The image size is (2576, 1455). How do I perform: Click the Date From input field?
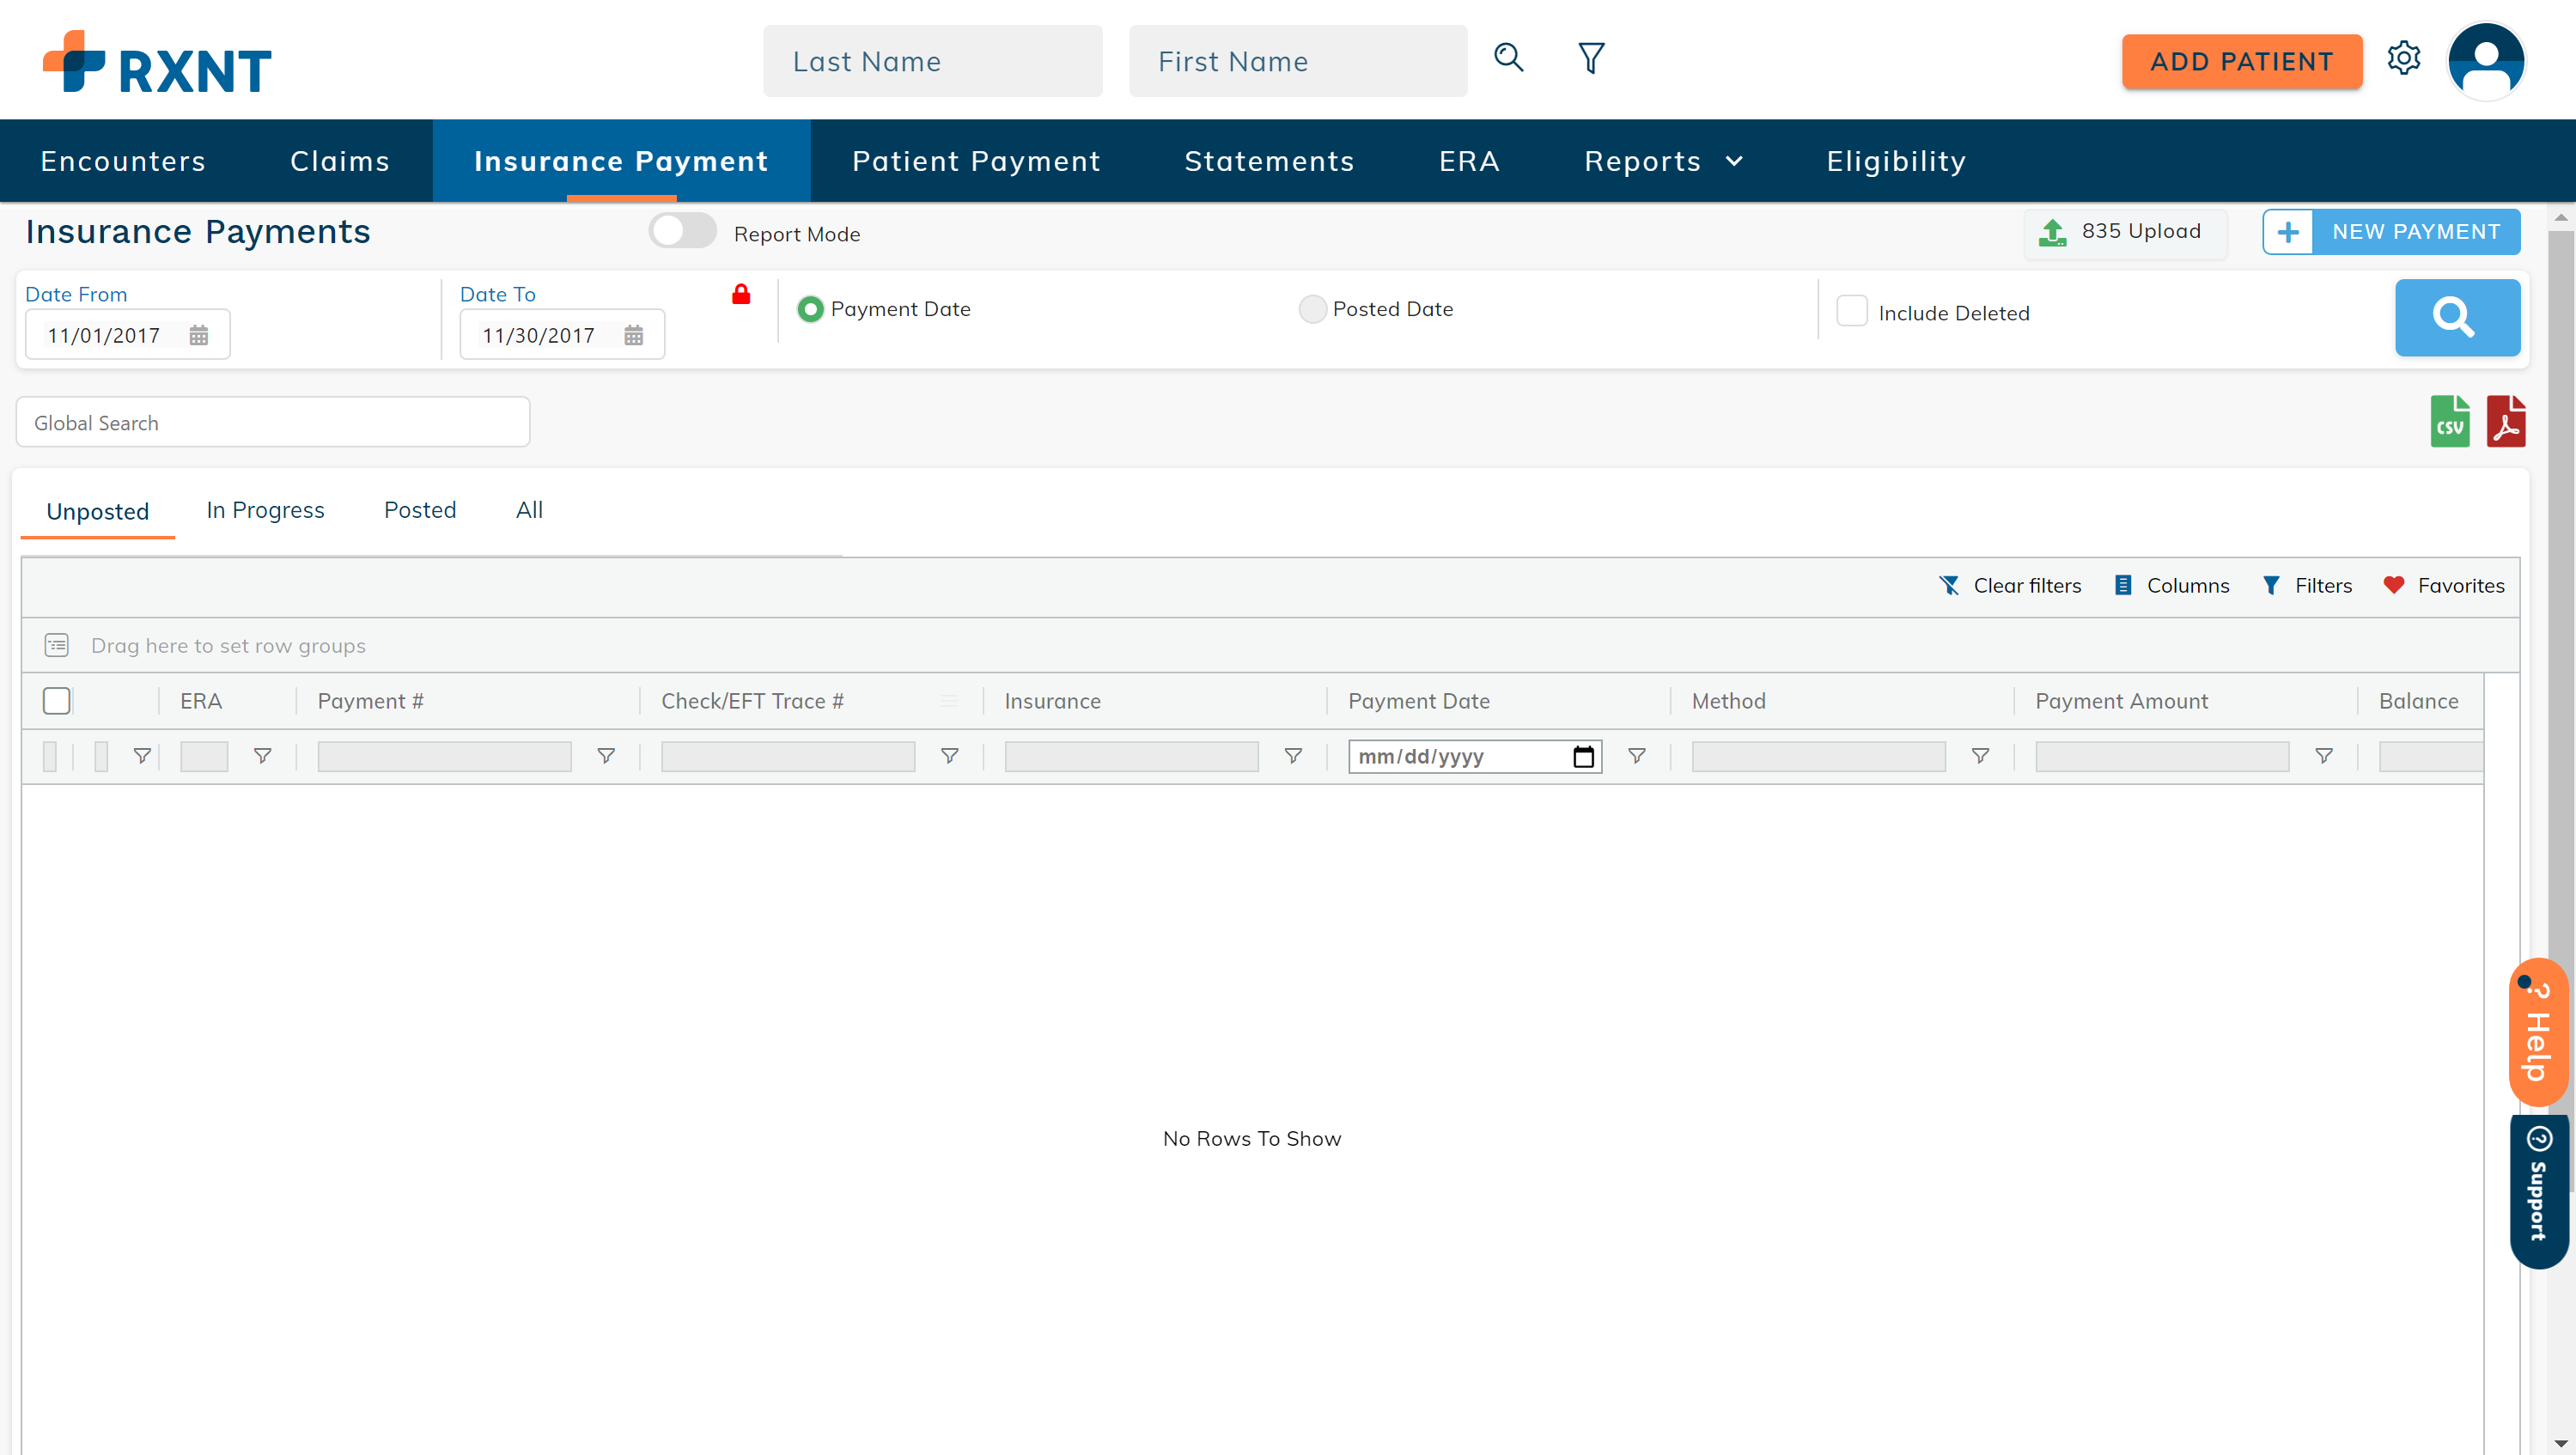(127, 335)
